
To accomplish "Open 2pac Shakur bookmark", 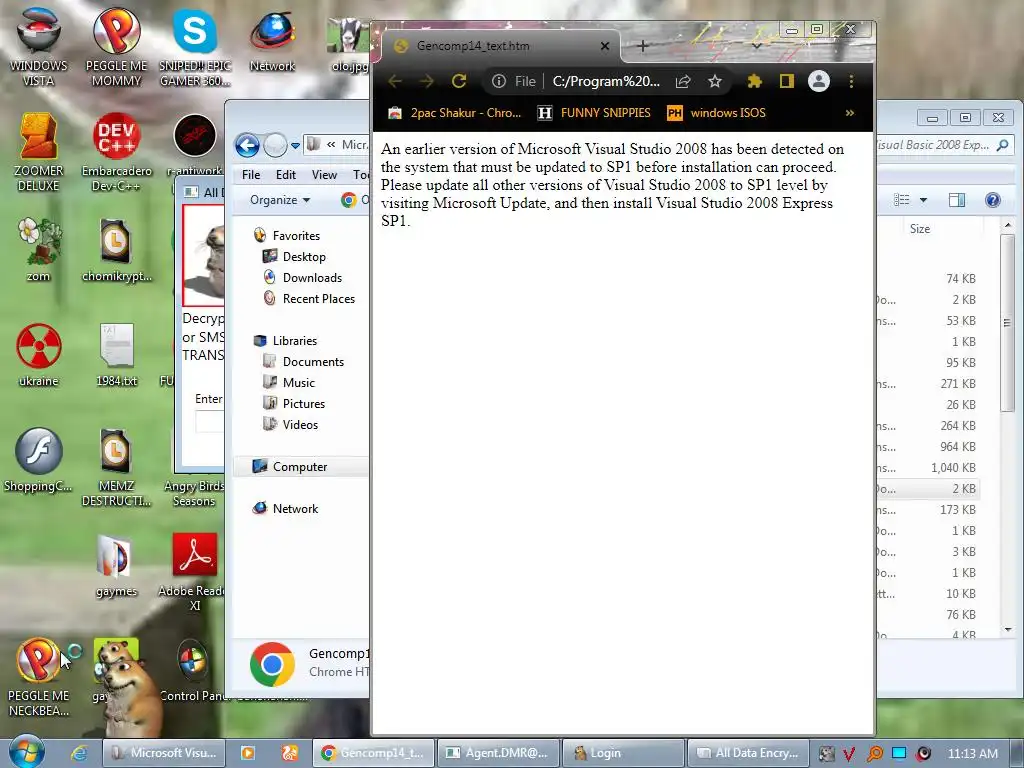I will (x=455, y=113).
